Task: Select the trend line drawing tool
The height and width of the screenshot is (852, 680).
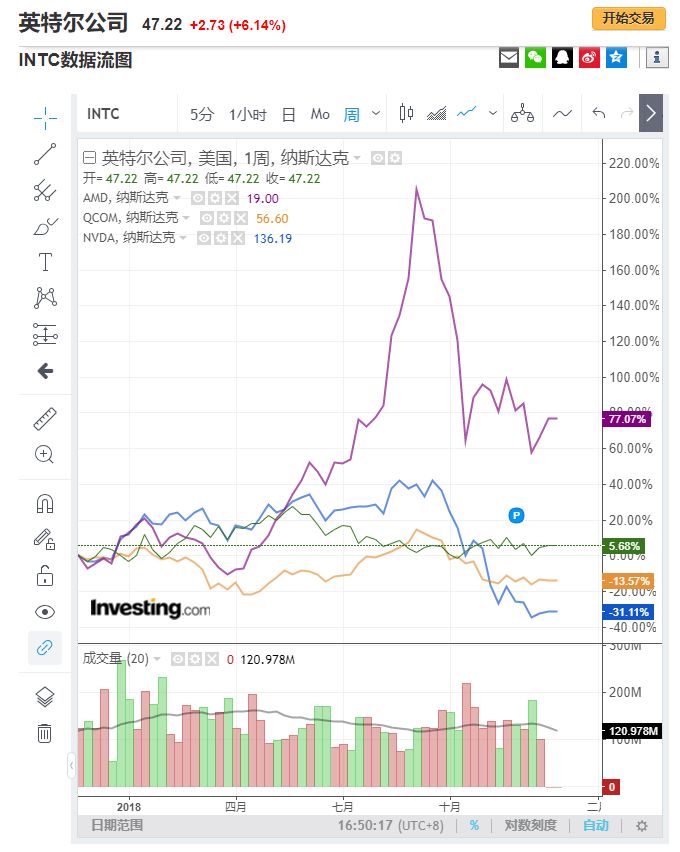Action: (45, 154)
